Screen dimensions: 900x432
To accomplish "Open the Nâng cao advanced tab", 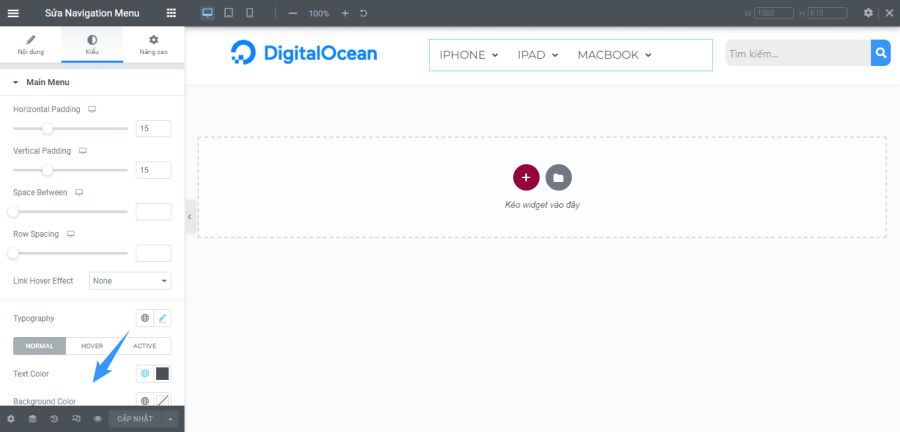I will tap(154, 45).
